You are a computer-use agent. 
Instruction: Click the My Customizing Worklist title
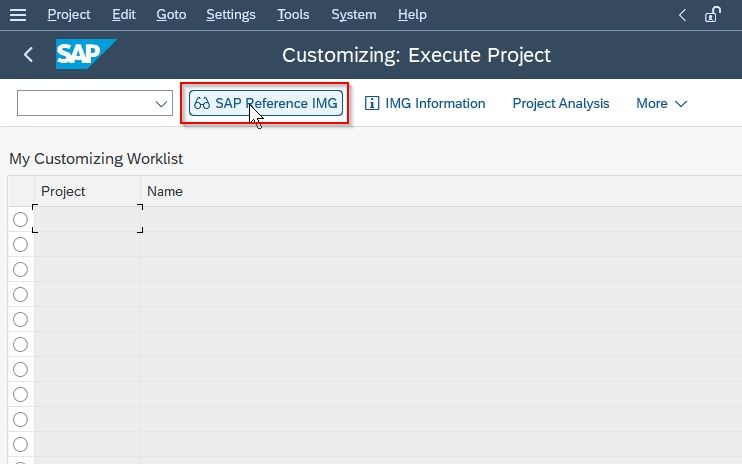(x=96, y=158)
